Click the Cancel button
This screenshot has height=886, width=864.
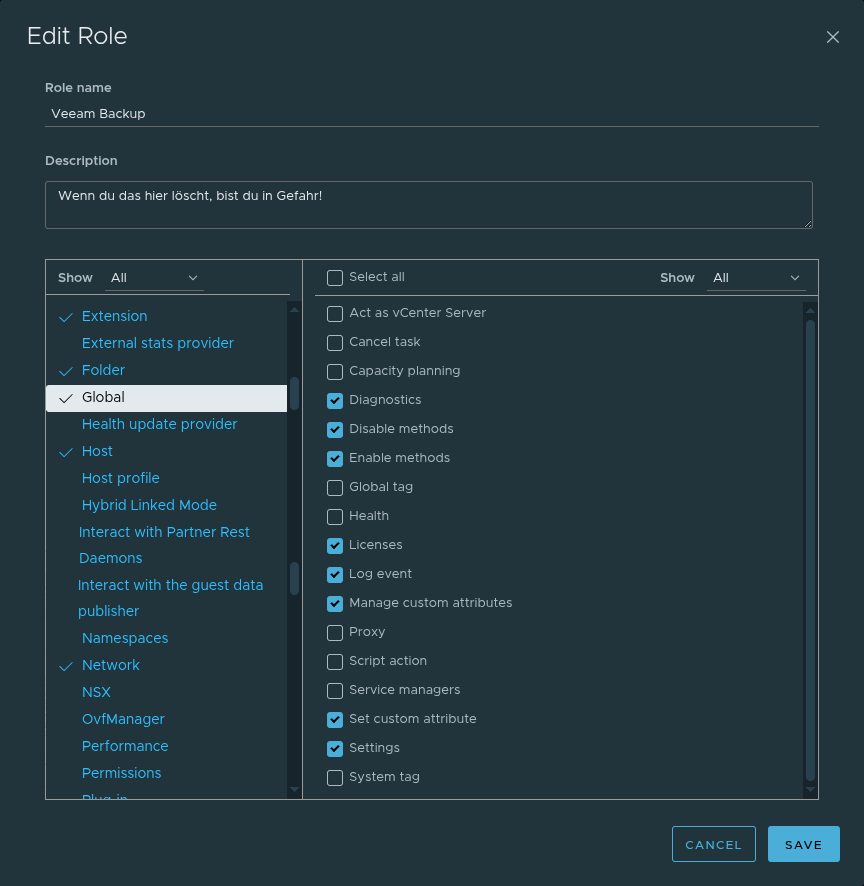point(713,844)
